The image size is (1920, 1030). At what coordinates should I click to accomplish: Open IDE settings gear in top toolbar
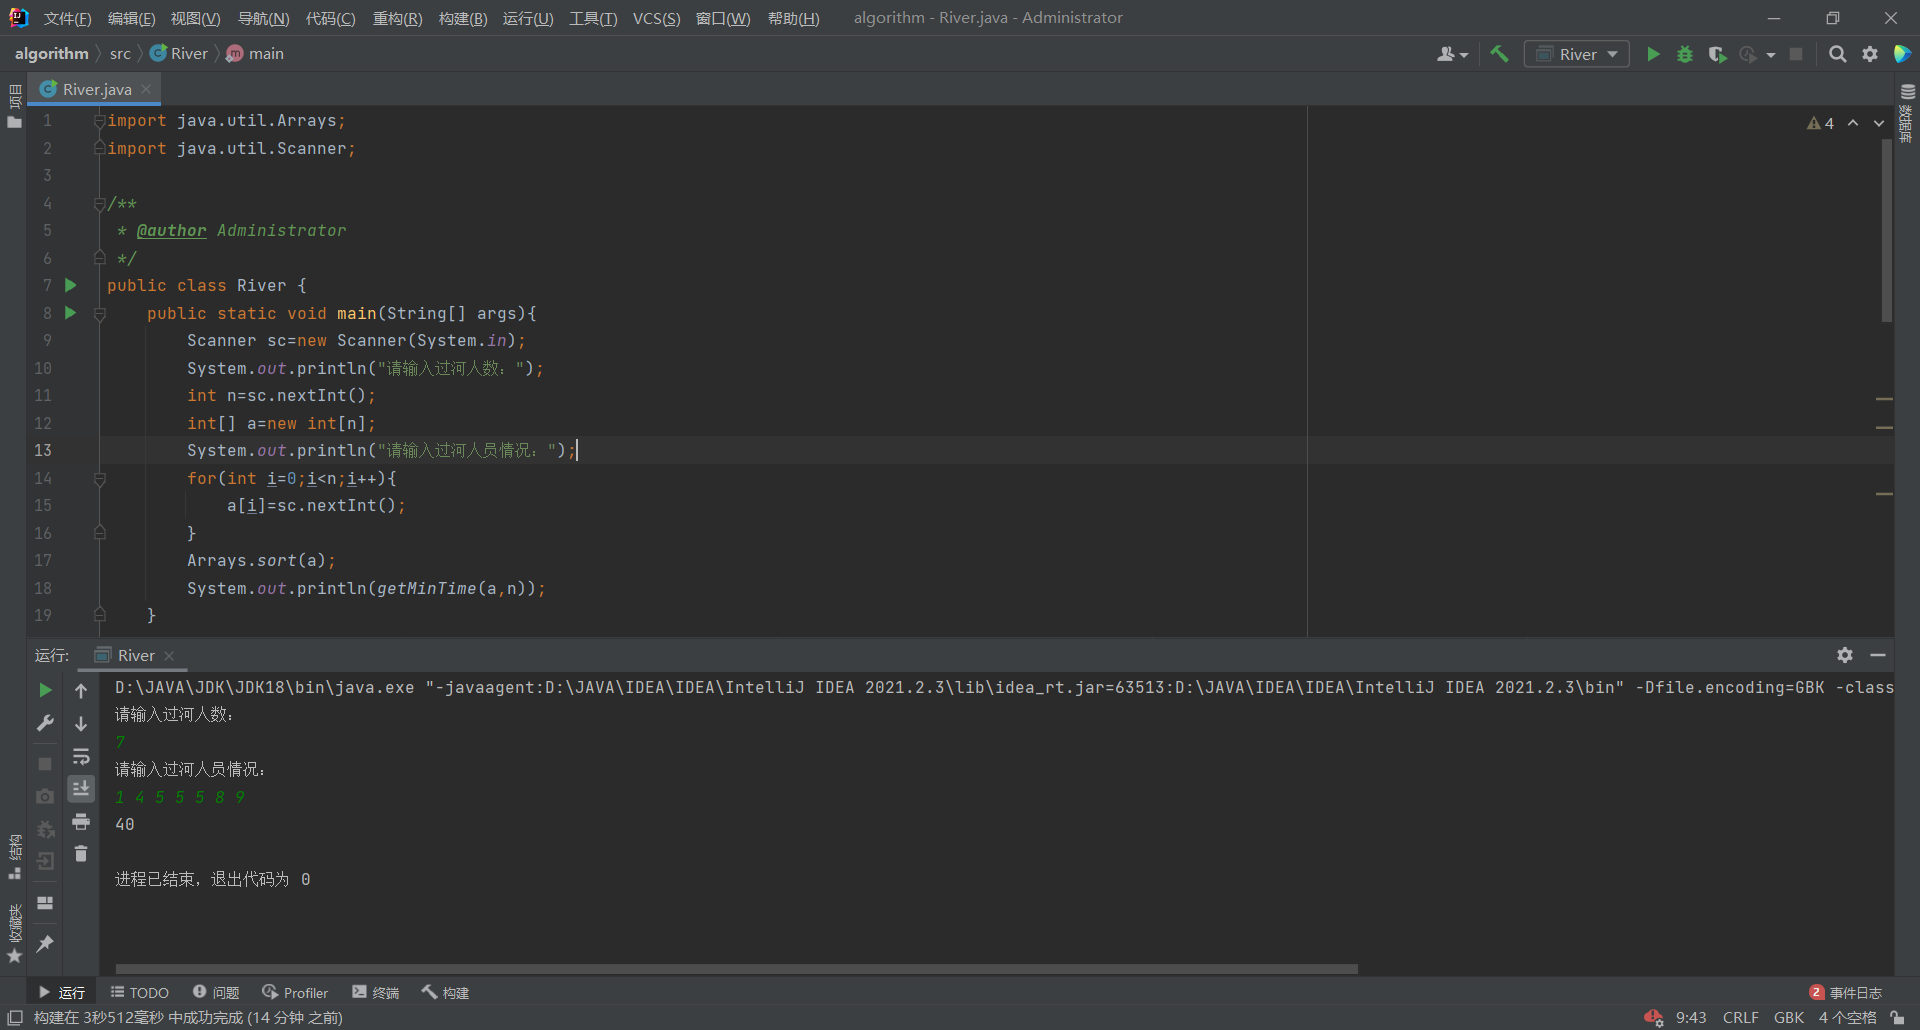coord(1870,54)
